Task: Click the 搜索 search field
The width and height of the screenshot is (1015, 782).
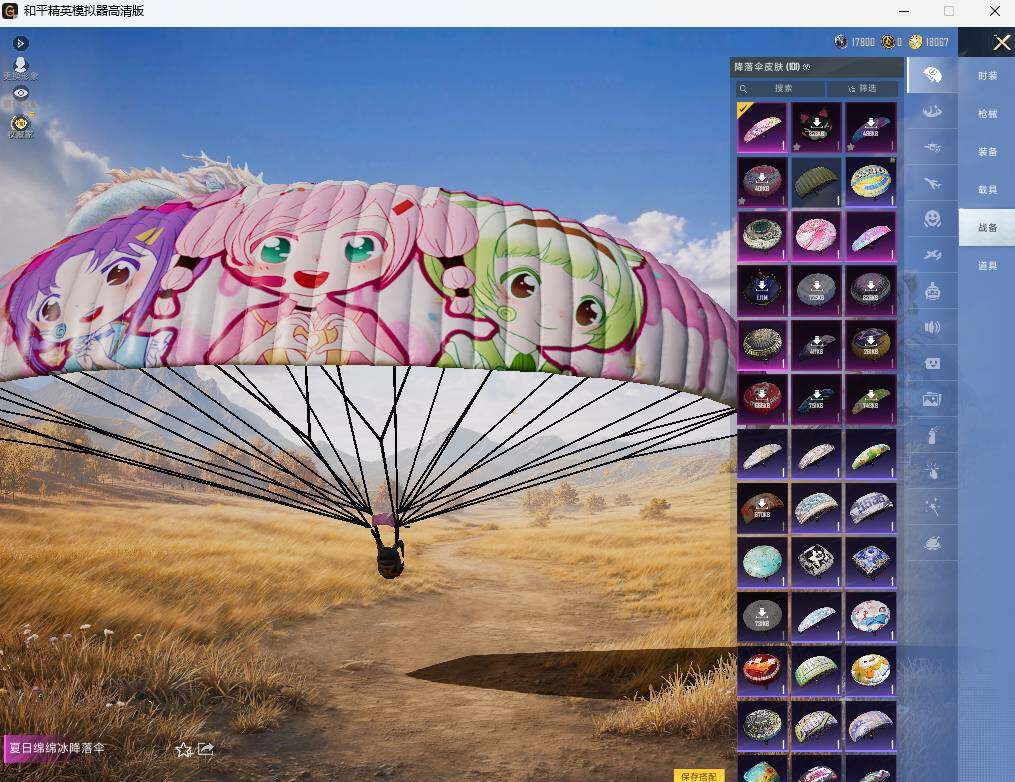Action: (x=781, y=88)
